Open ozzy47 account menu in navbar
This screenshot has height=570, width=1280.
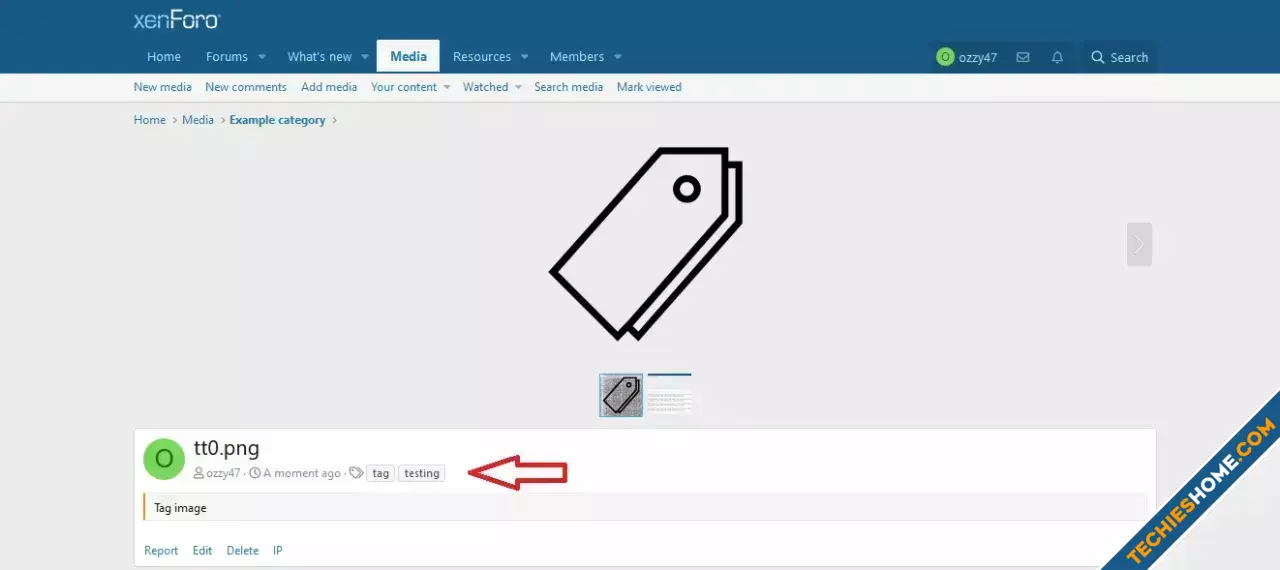coord(966,57)
